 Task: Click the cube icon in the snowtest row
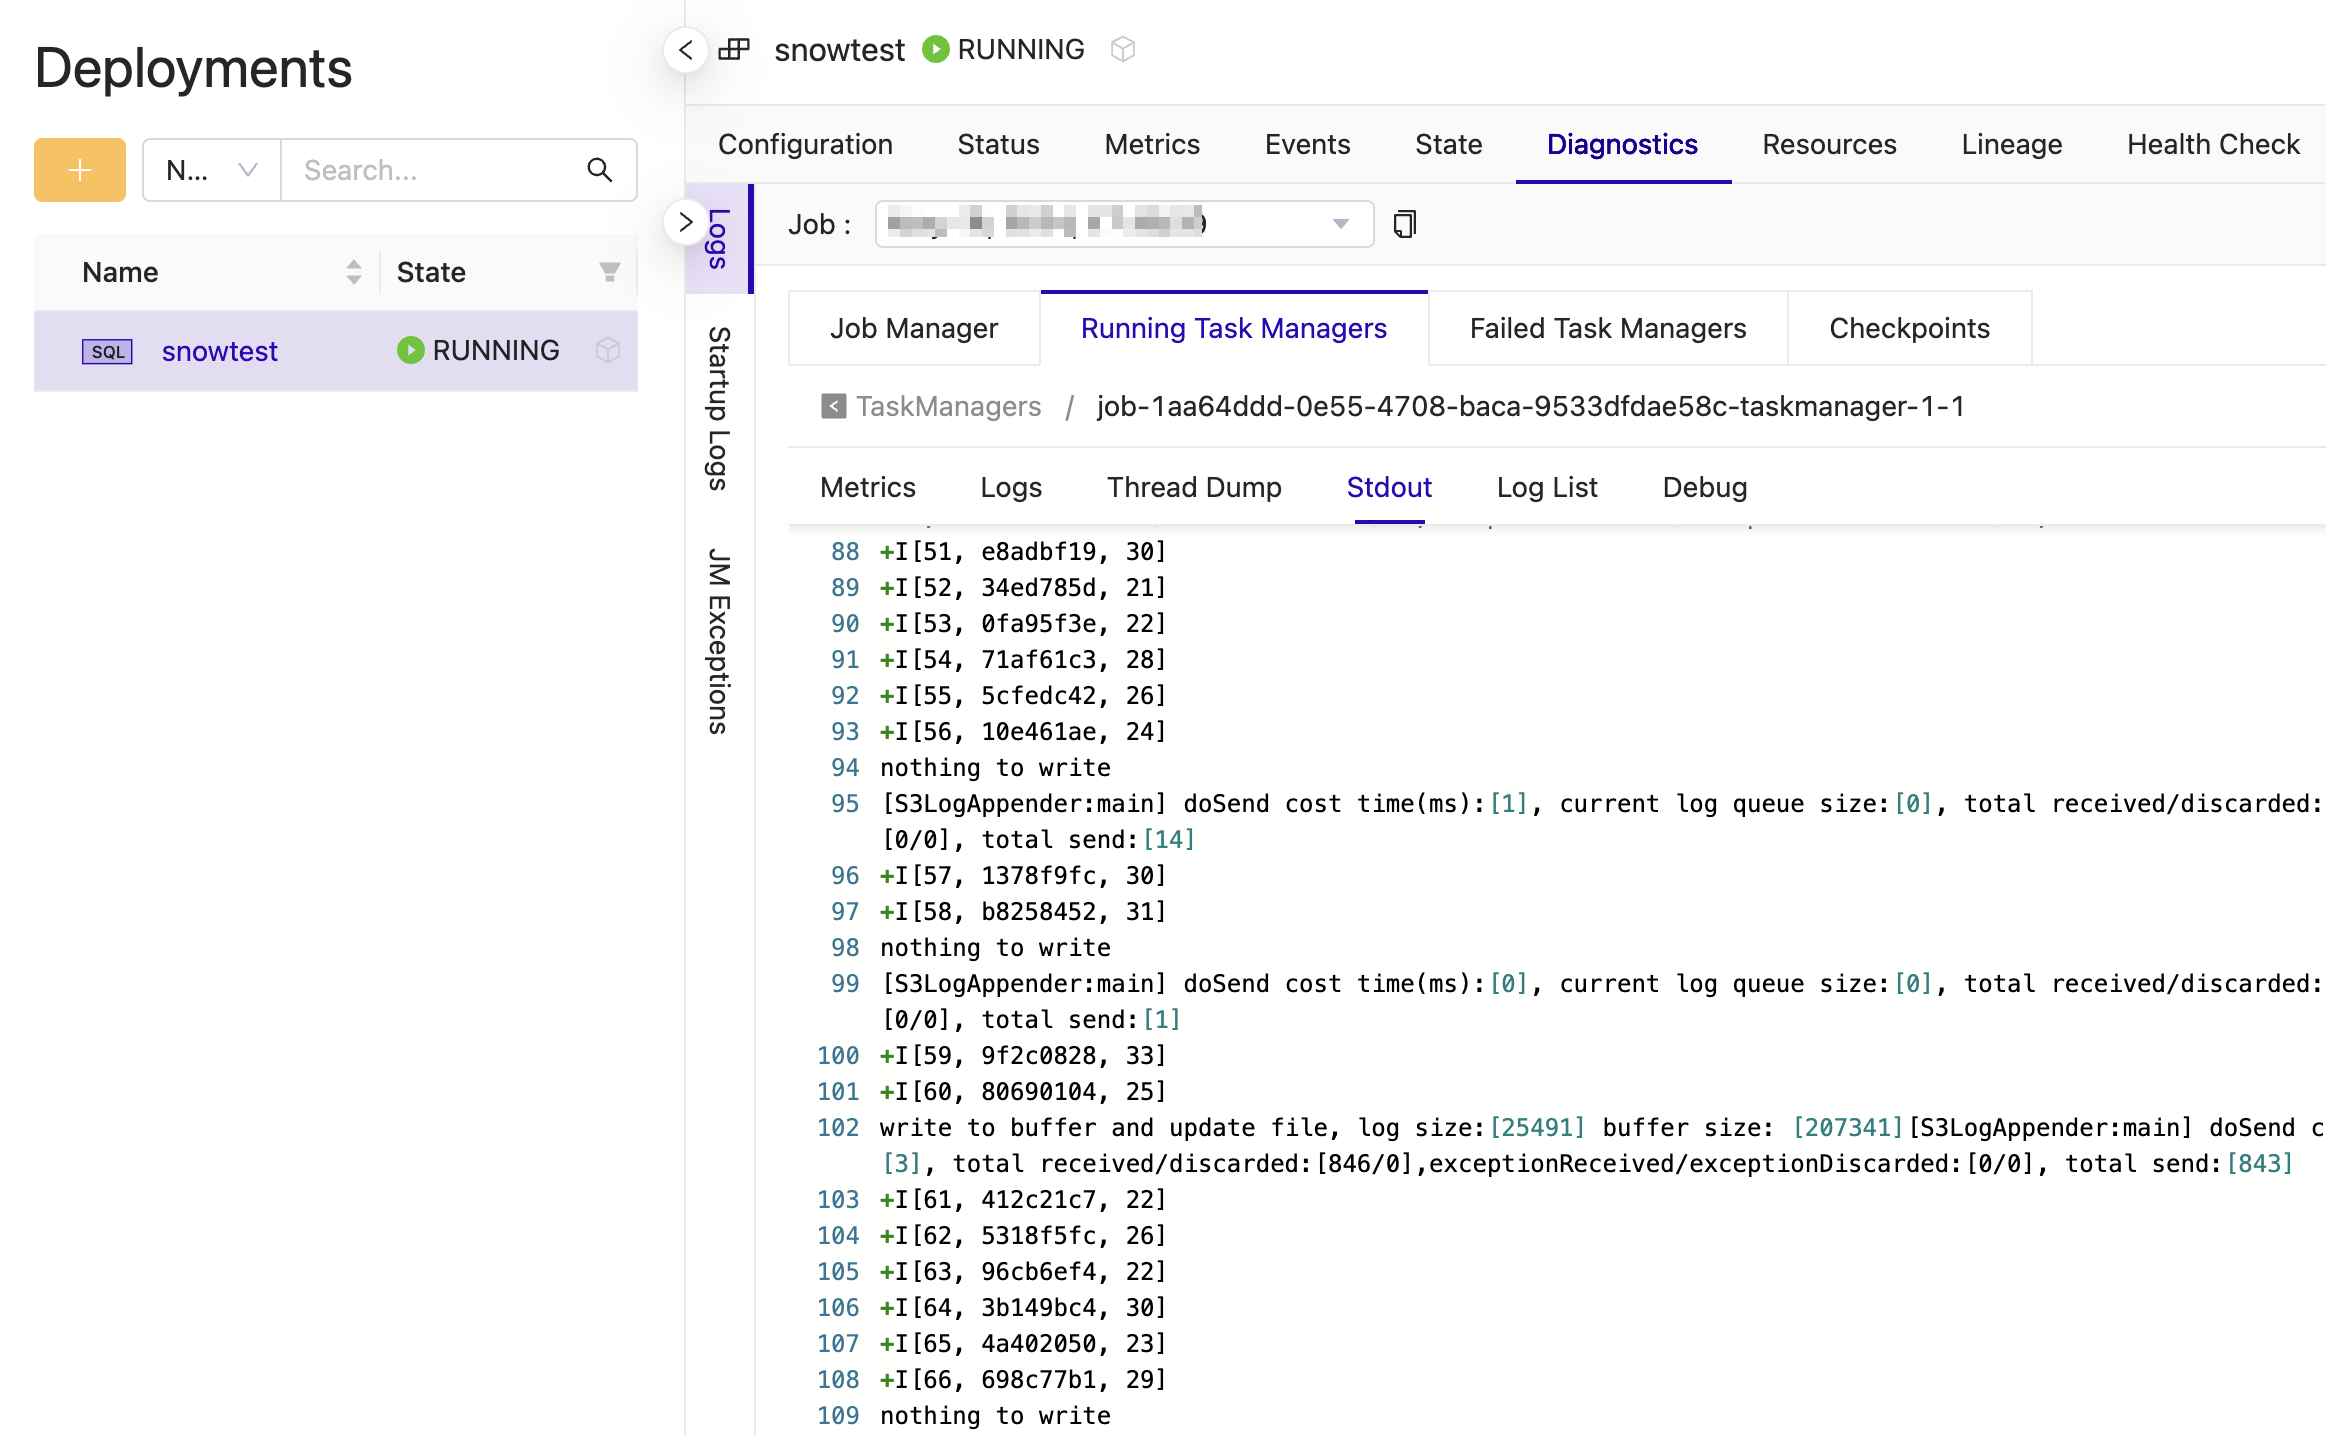click(608, 350)
